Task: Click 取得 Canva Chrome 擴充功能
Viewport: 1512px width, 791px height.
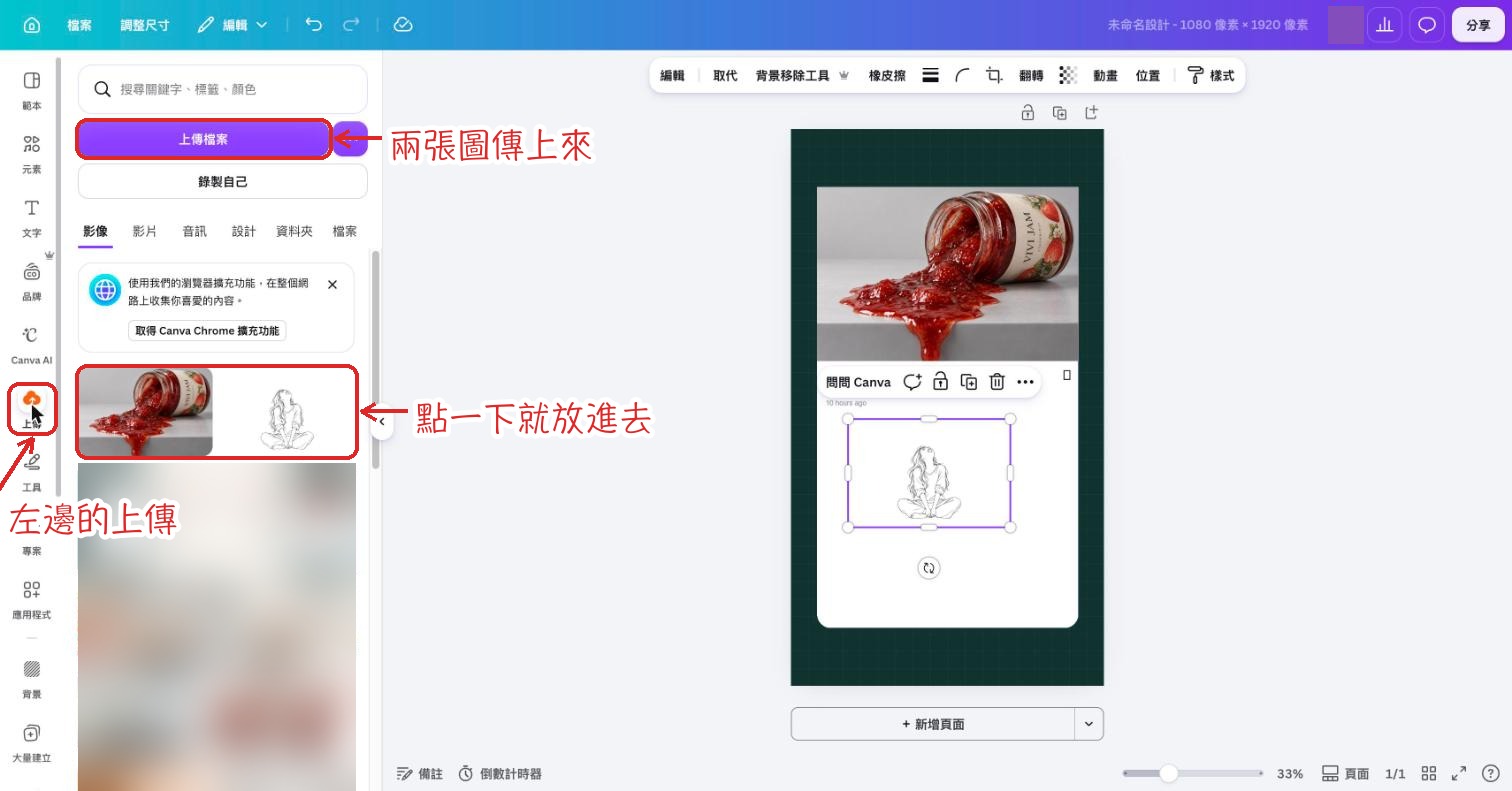Action: pyautogui.click(x=207, y=331)
